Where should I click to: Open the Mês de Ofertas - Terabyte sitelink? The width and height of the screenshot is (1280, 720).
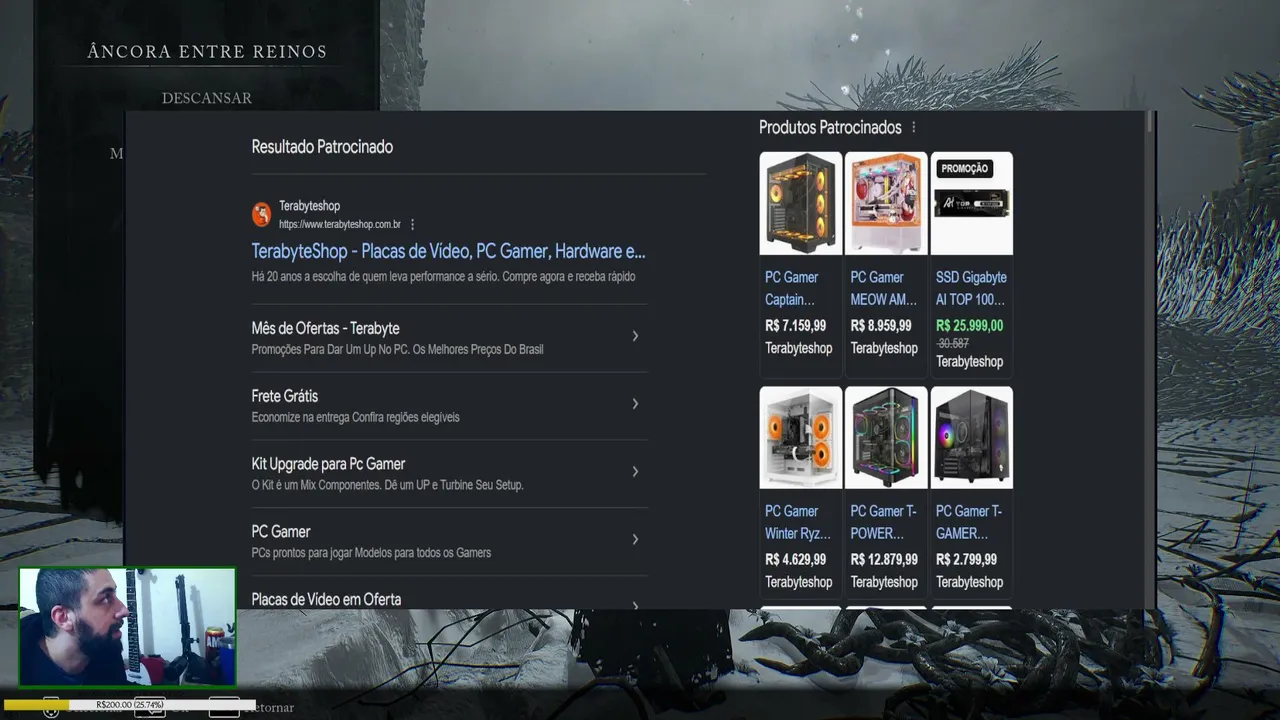[x=325, y=328]
